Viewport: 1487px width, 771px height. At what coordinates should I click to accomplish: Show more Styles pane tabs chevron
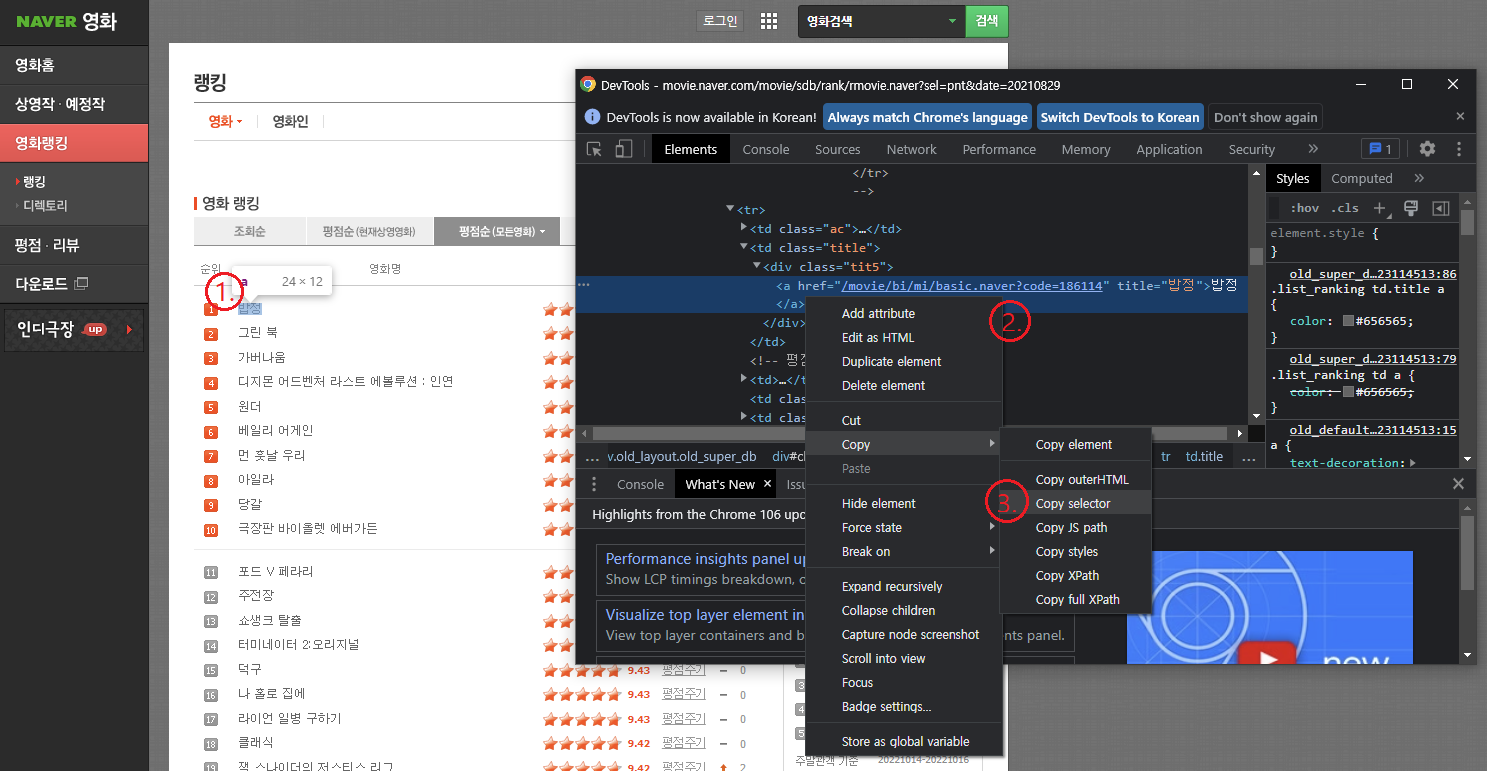coord(1419,178)
